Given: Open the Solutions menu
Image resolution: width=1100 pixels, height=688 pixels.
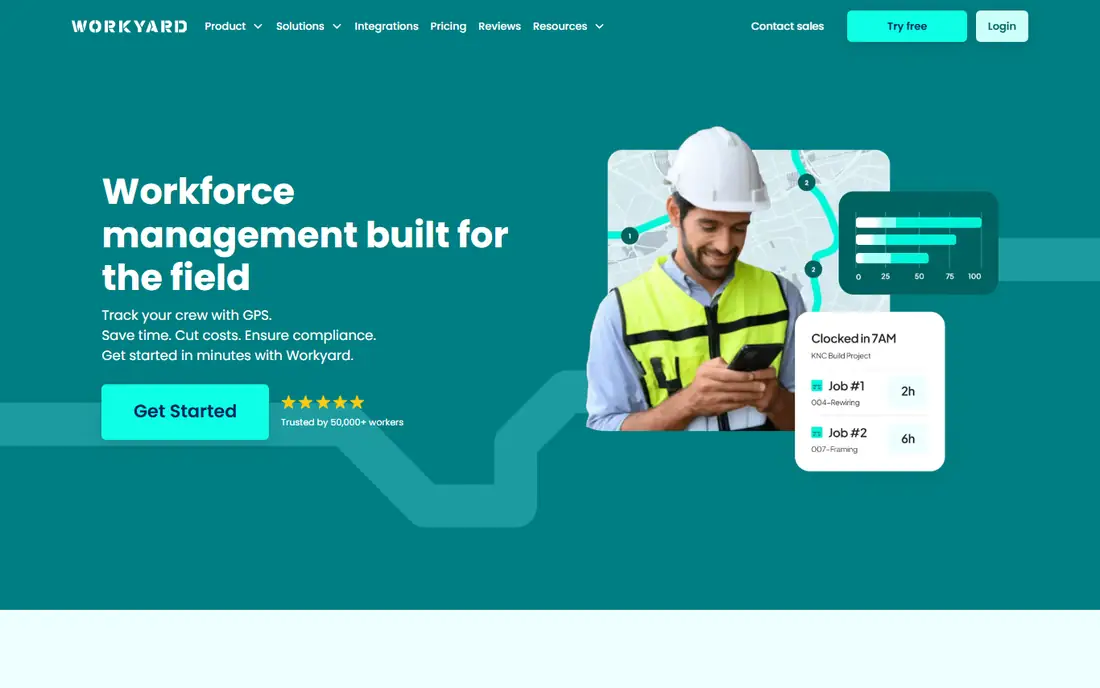Looking at the screenshot, I should pos(300,26).
